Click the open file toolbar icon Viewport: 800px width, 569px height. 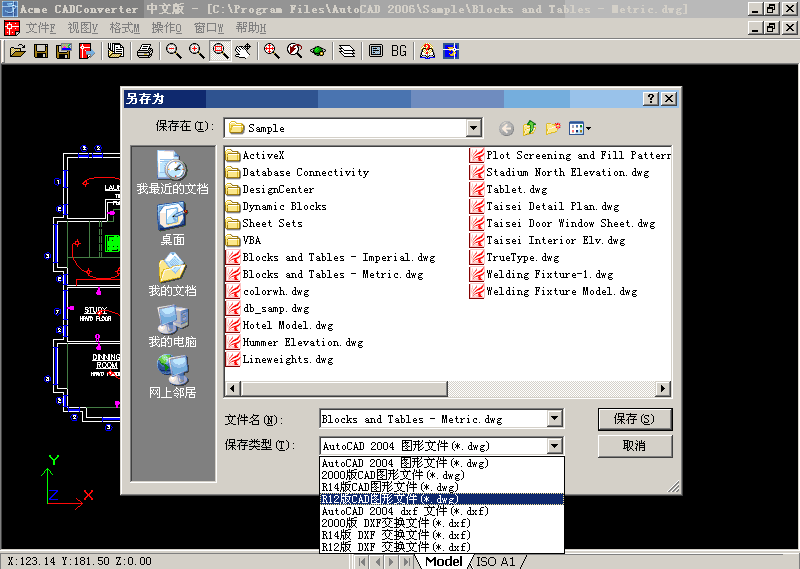tap(17, 52)
